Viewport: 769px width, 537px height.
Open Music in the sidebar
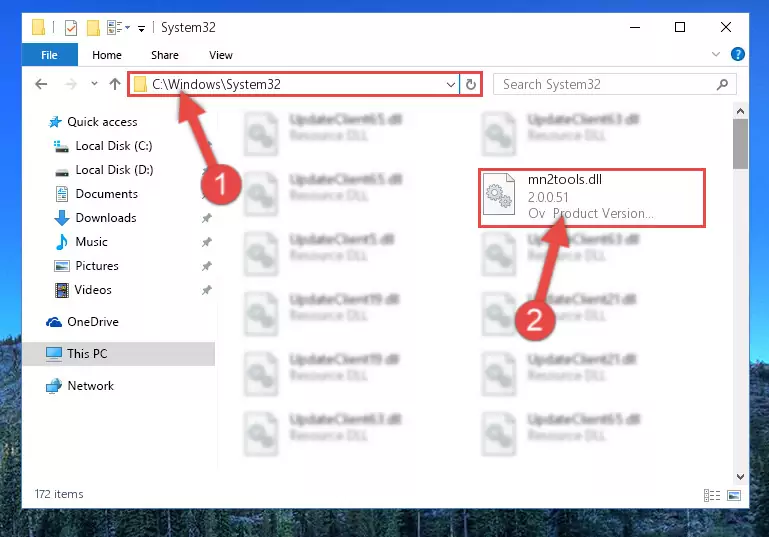coord(91,242)
